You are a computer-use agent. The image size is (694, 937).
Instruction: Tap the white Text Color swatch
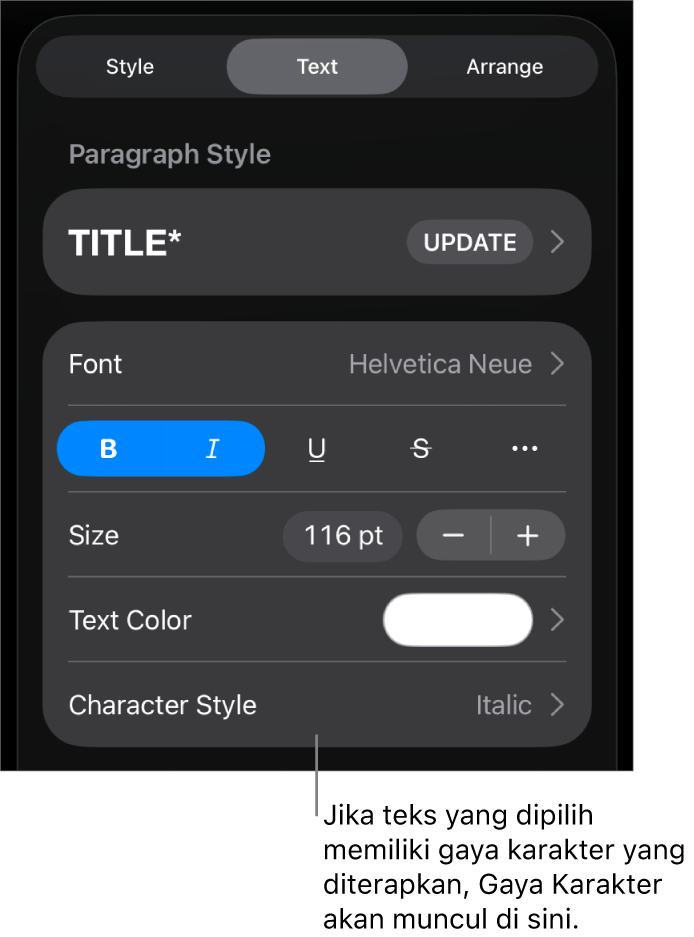(458, 620)
